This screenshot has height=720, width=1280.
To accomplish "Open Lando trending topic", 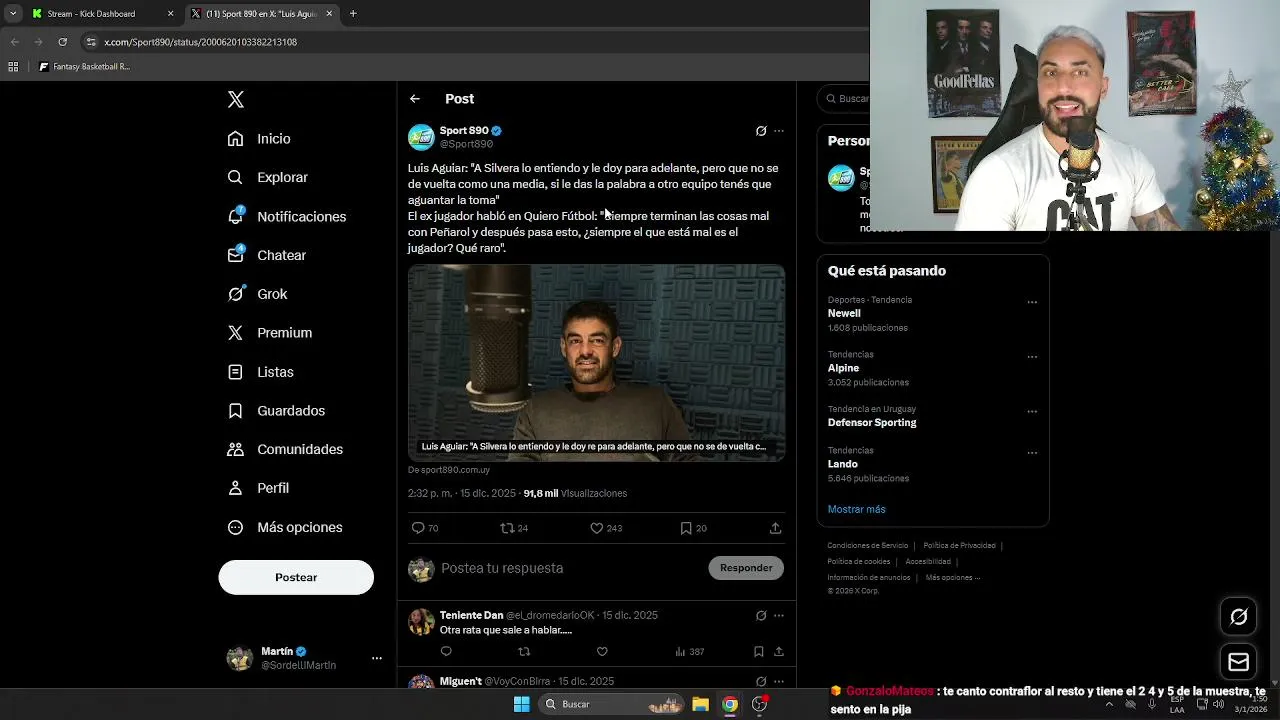I will [x=843, y=464].
